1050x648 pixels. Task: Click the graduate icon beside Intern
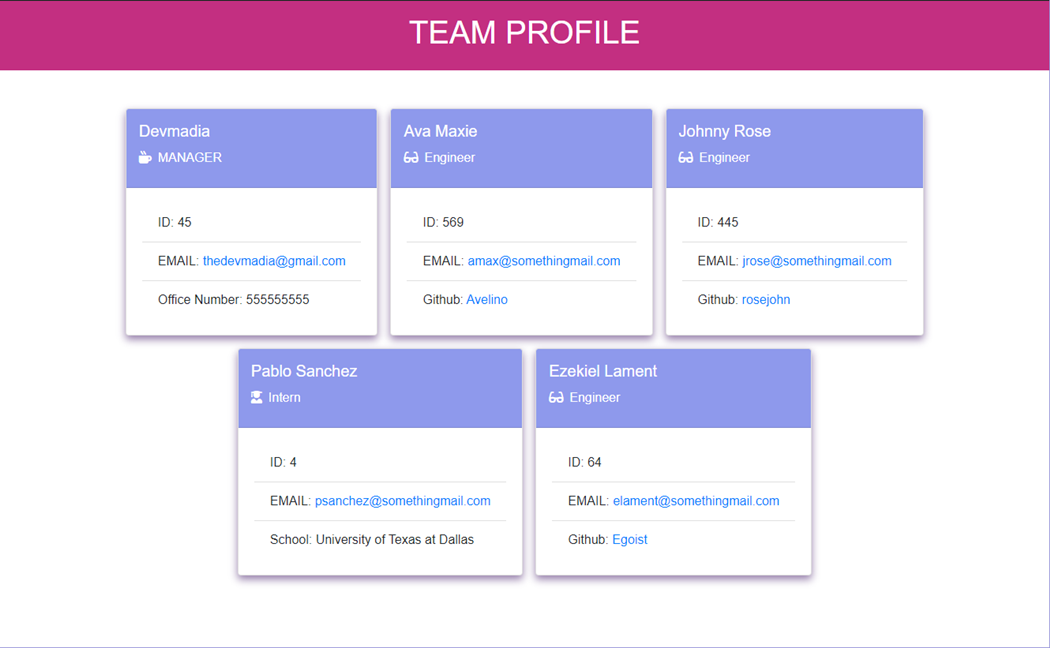click(257, 398)
